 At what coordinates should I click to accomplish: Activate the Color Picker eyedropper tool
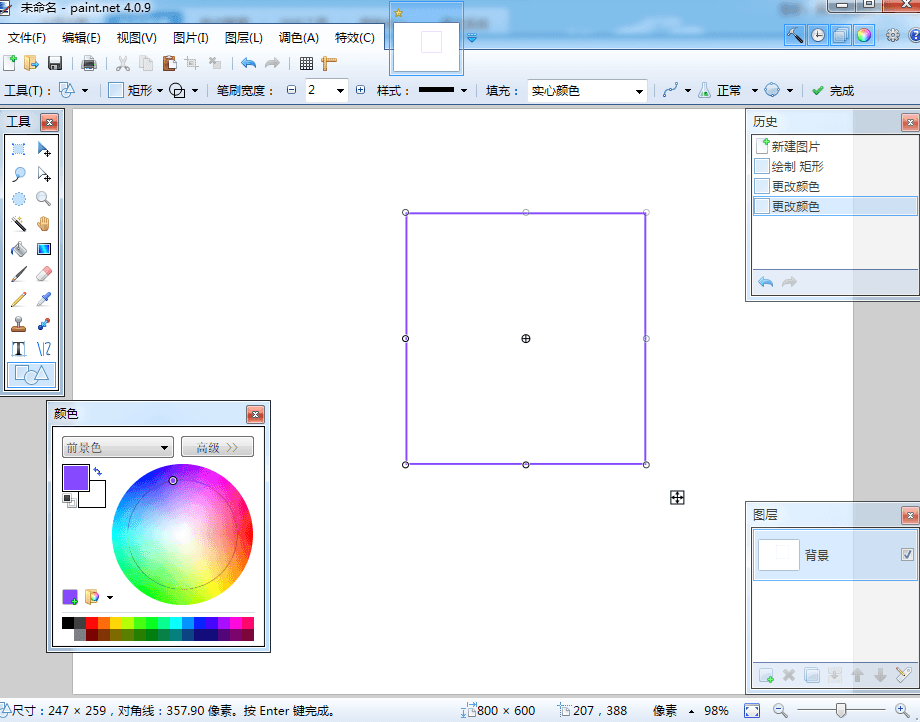pos(44,299)
